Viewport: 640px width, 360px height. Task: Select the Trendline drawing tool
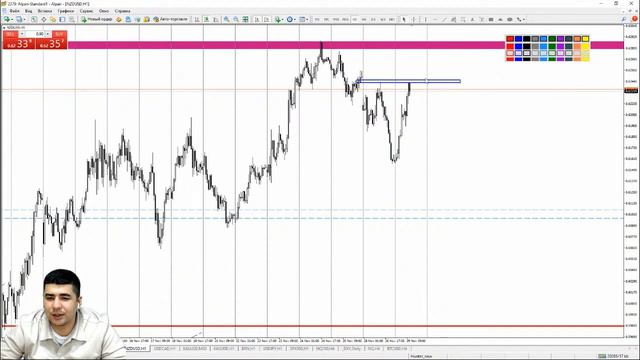coord(444,19)
